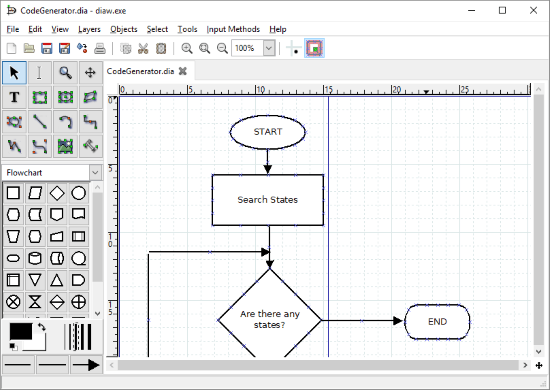Print the diagram using the printer icon
550x390 pixels.
(100, 48)
